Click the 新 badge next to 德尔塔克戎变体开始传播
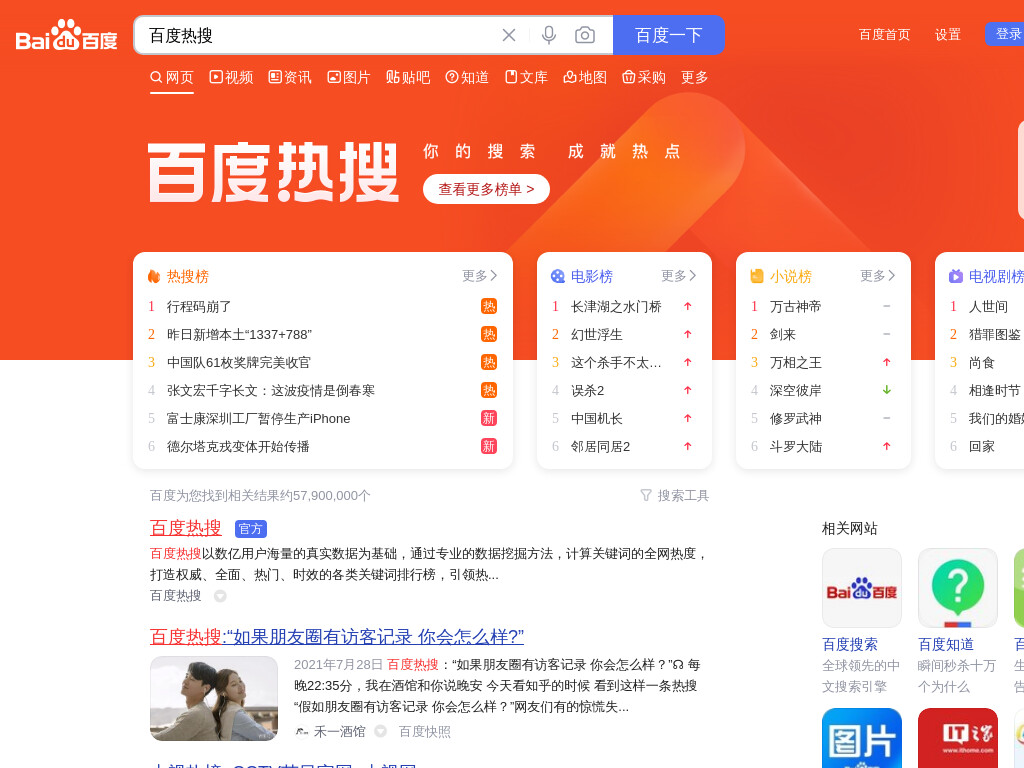The image size is (1024, 768). pyautogui.click(x=488, y=447)
